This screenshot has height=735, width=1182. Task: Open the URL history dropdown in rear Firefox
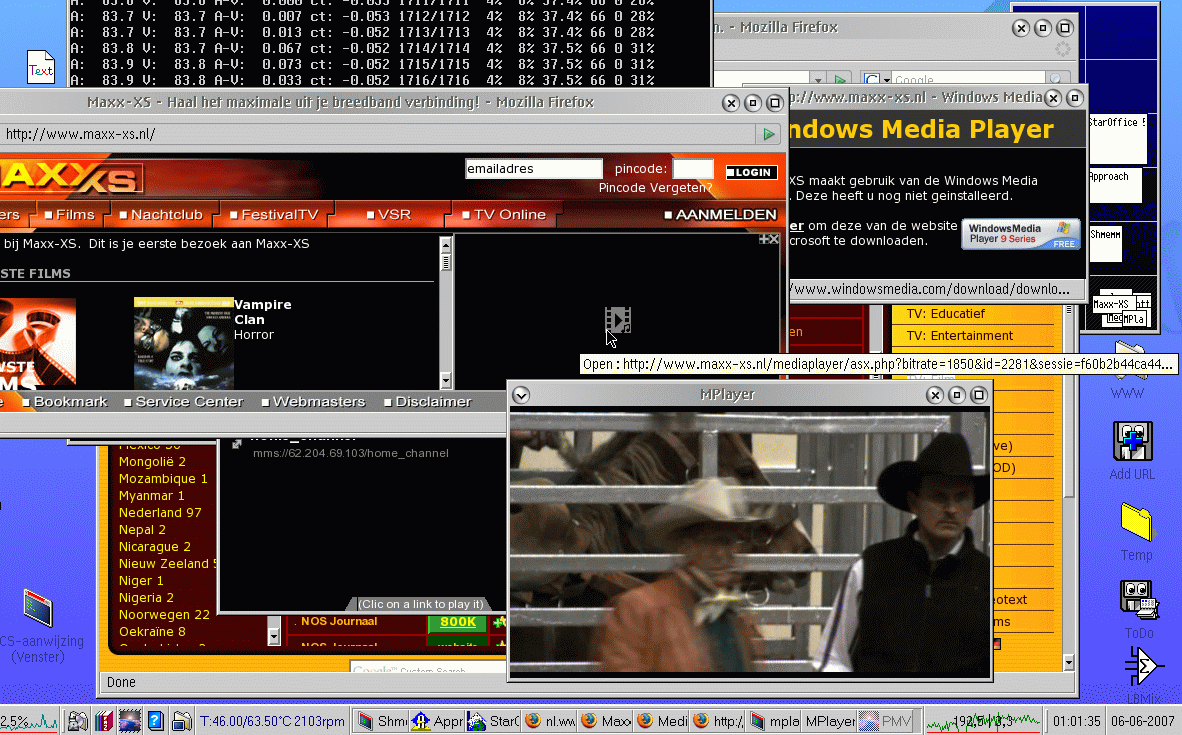818,79
